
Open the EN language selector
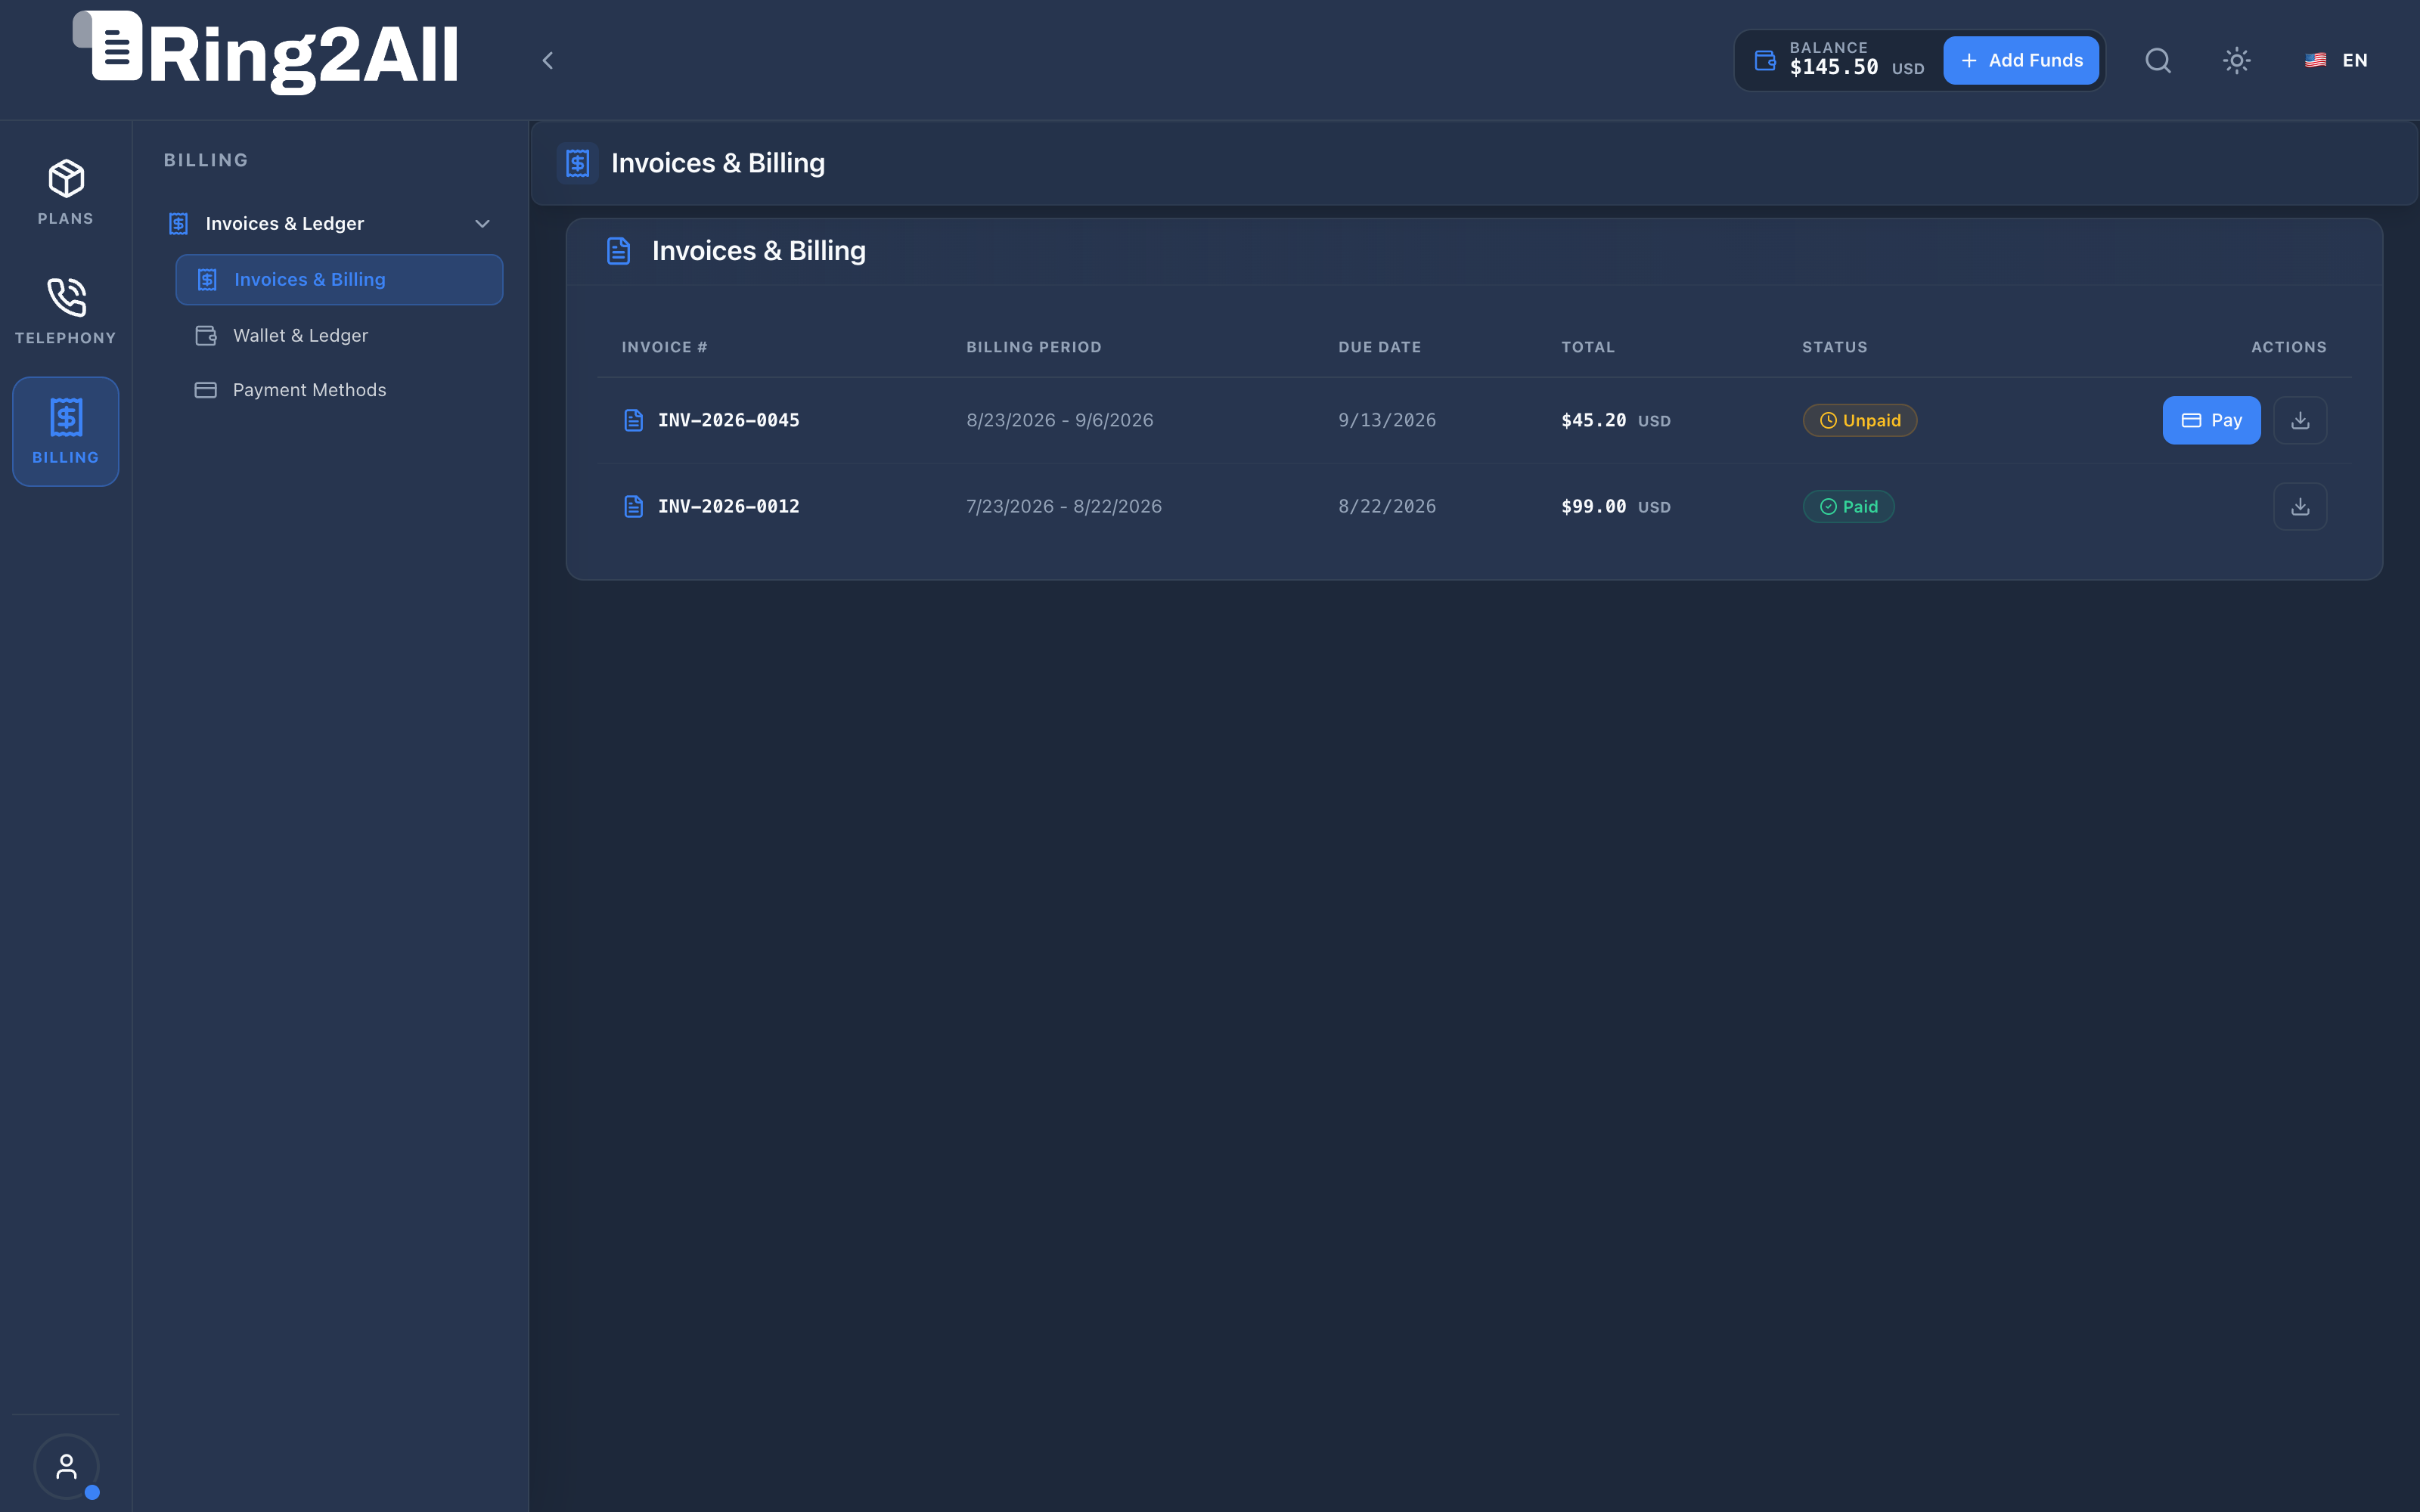pos(2336,61)
